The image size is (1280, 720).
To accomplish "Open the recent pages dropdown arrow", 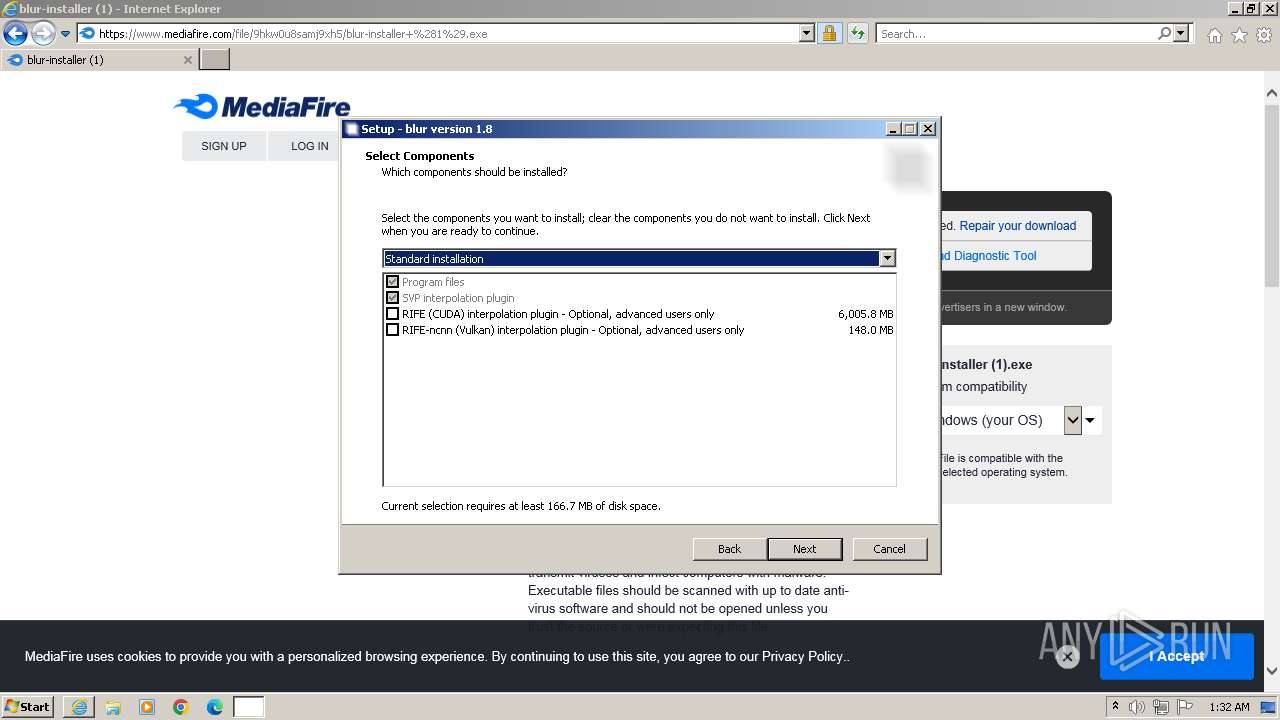I will click(x=66, y=34).
